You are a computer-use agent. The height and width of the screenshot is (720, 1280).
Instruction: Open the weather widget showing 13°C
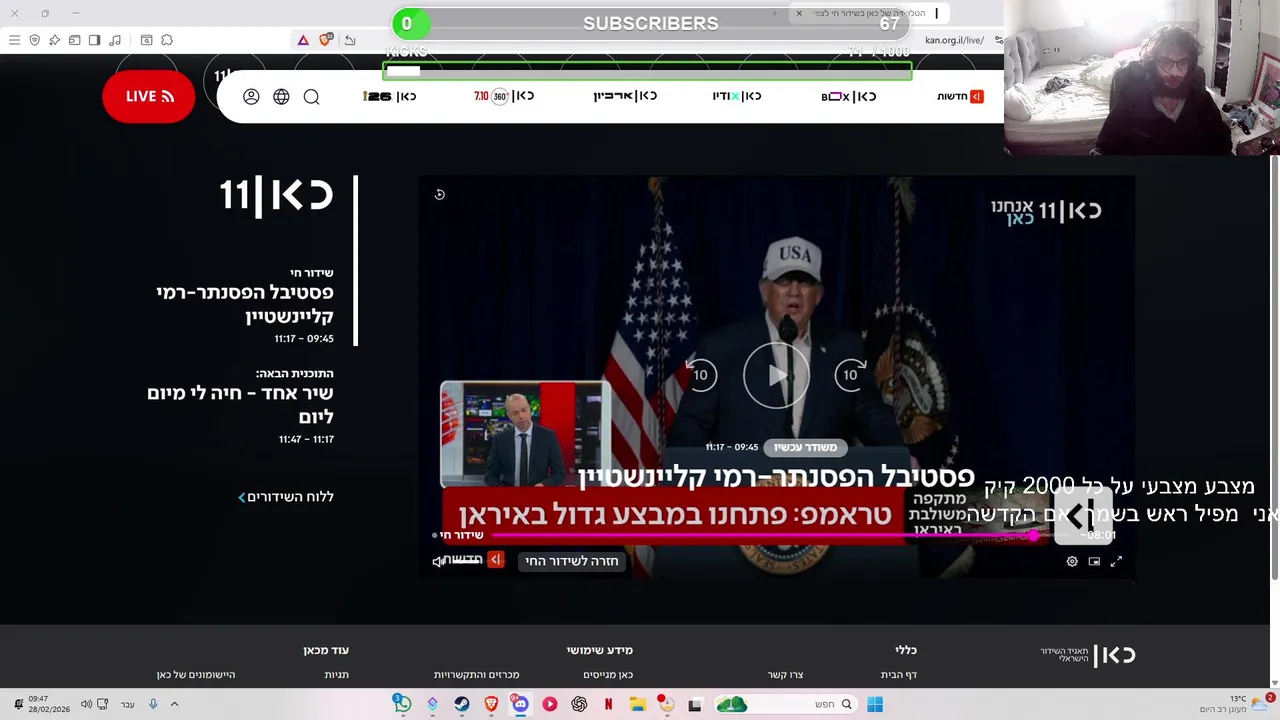click(1238, 704)
